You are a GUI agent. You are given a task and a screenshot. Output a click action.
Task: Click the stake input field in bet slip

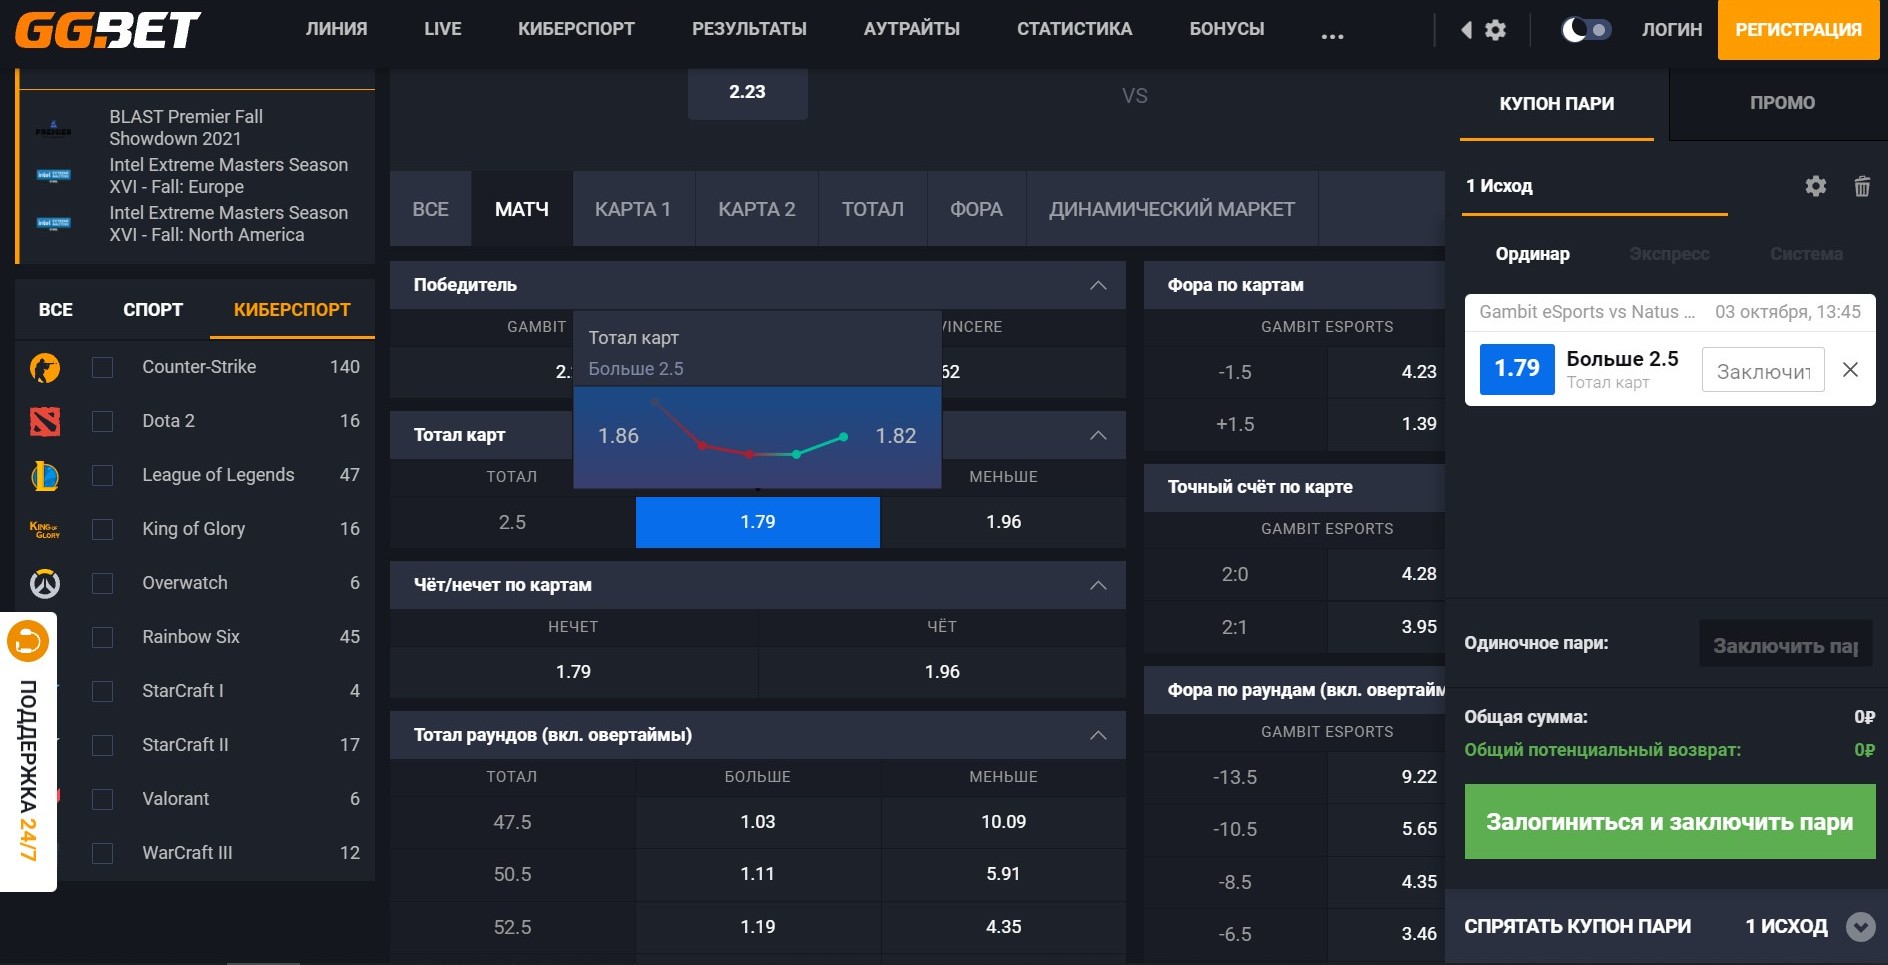pyautogui.click(x=1763, y=371)
